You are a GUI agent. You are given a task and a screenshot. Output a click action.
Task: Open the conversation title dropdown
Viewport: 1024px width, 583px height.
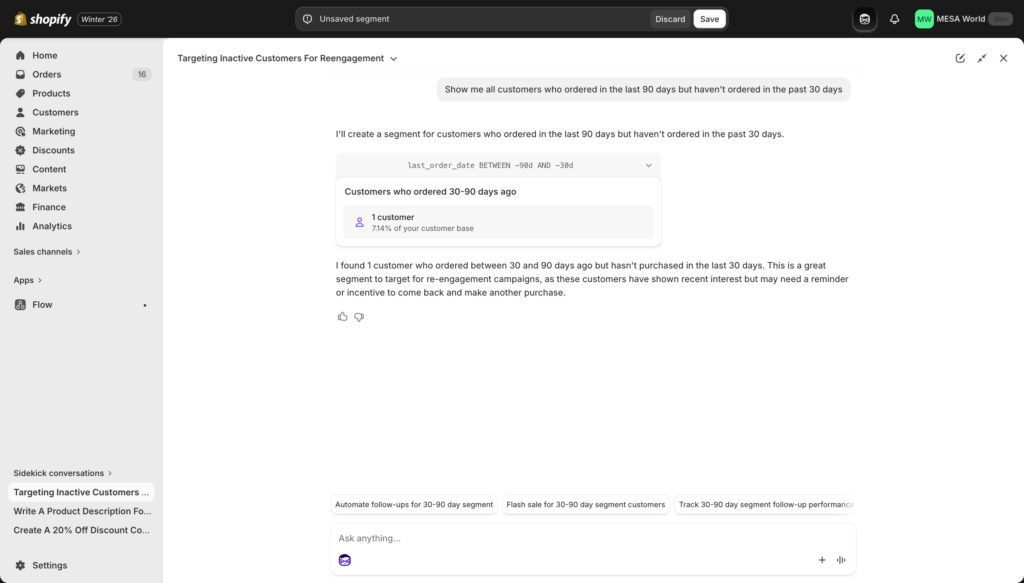point(393,58)
